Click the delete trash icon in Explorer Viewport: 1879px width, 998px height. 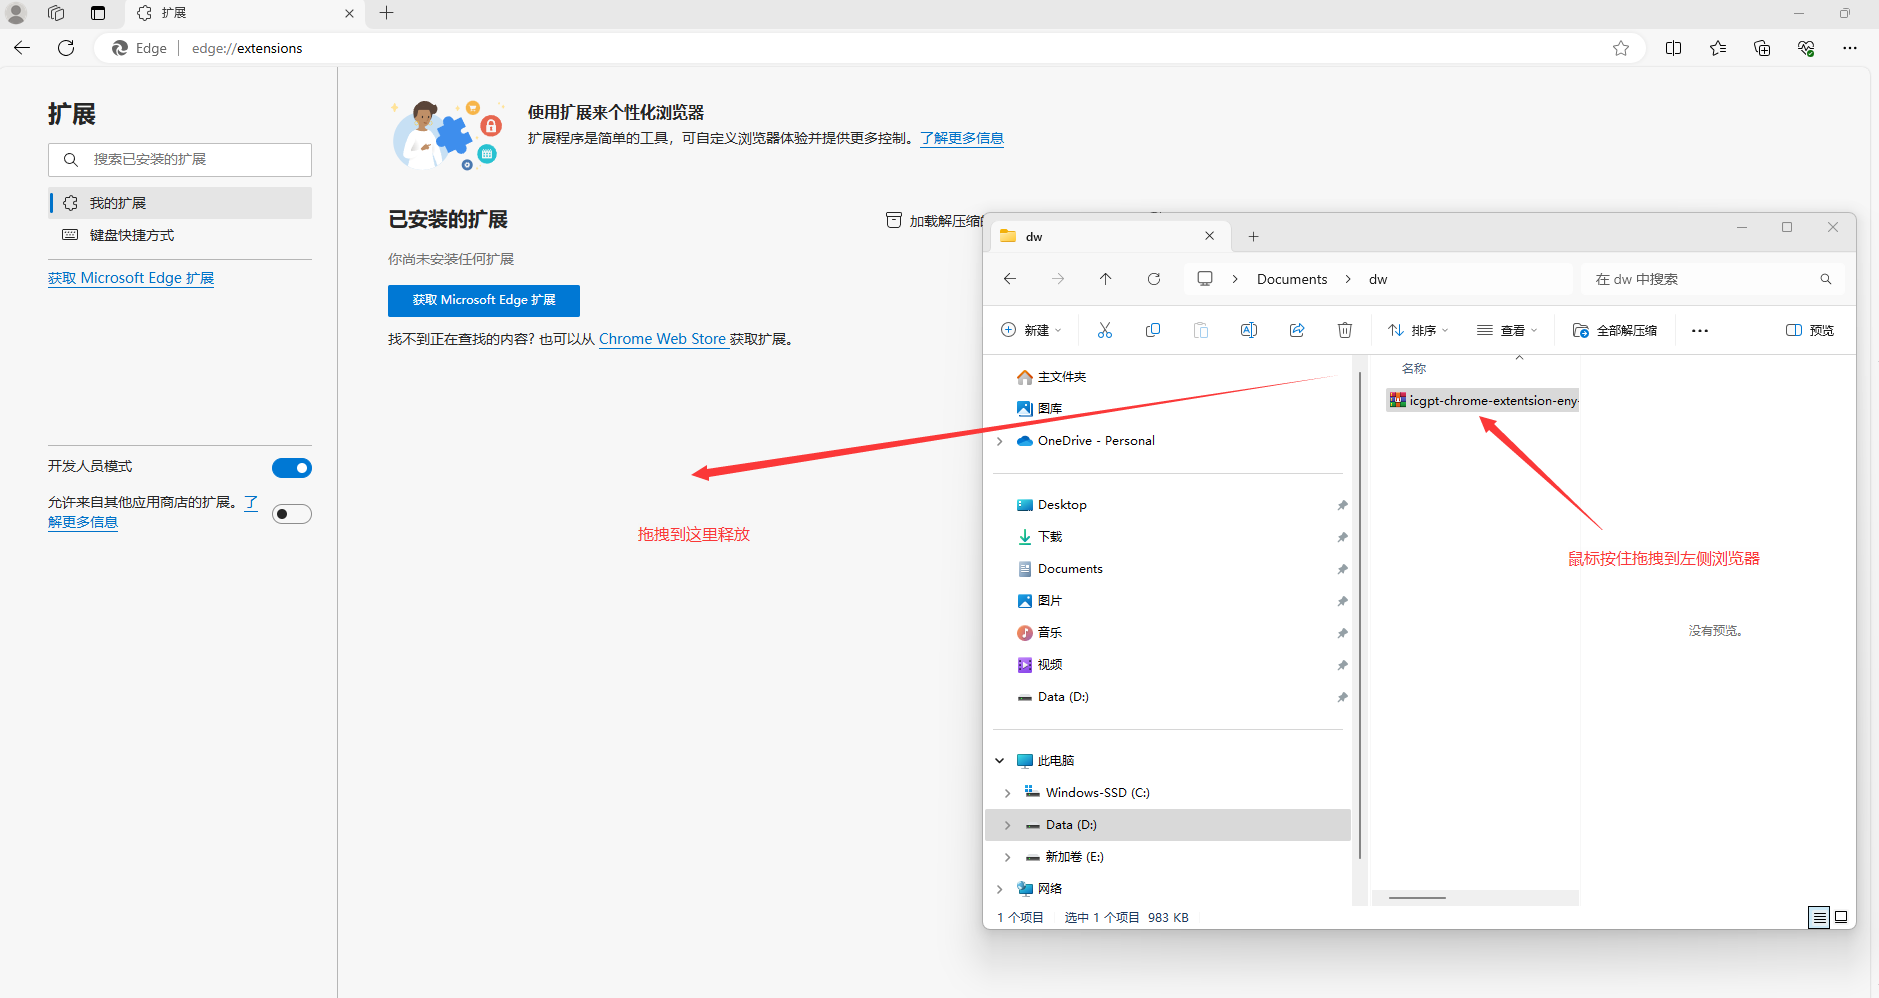(1345, 330)
